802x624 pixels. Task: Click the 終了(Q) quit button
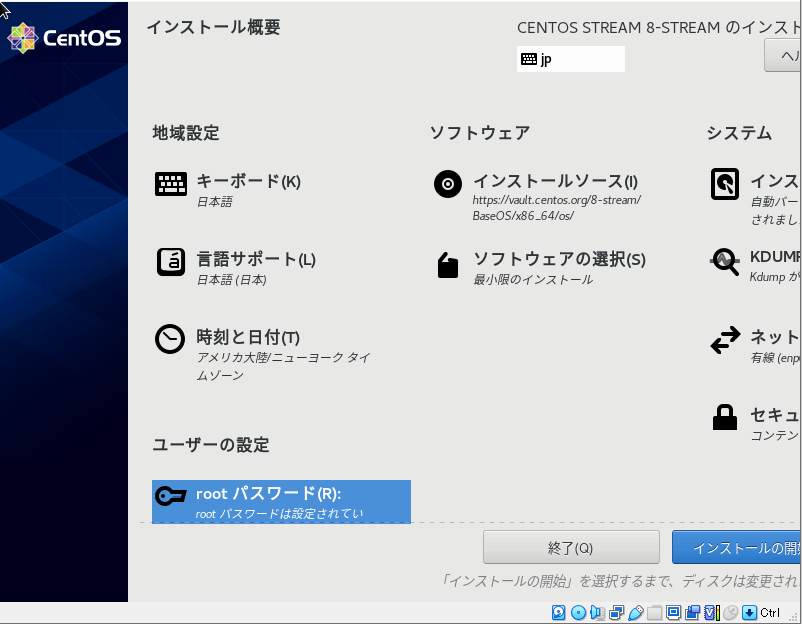pos(571,547)
